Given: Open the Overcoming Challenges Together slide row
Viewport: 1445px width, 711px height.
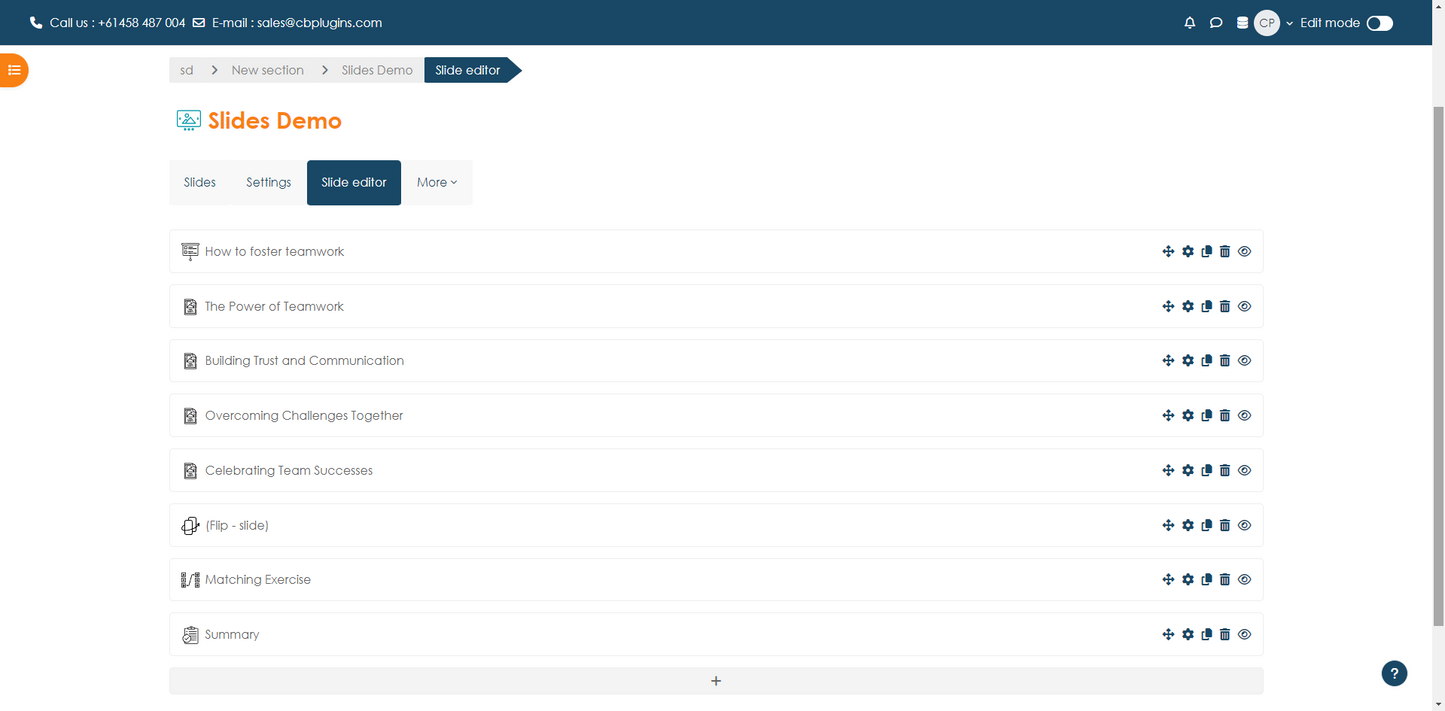Looking at the screenshot, I should (304, 416).
